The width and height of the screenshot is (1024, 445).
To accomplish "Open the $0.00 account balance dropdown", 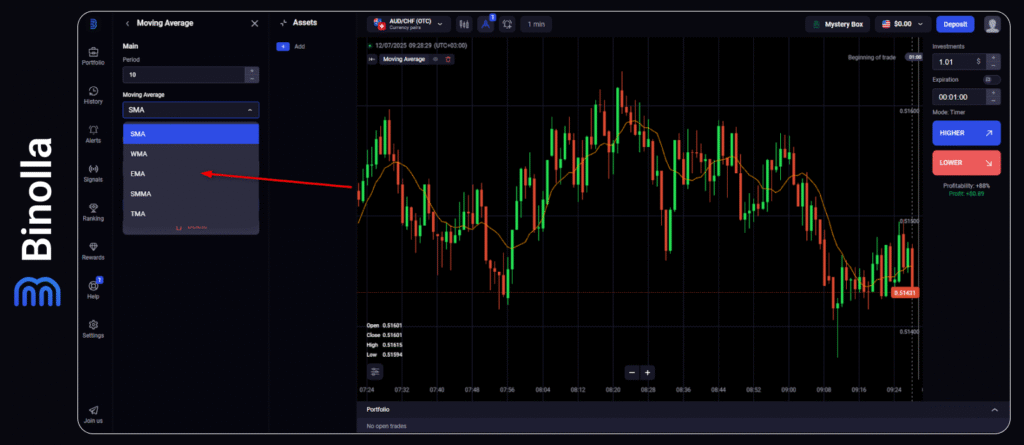I will pyautogui.click(x=902, y=23).
